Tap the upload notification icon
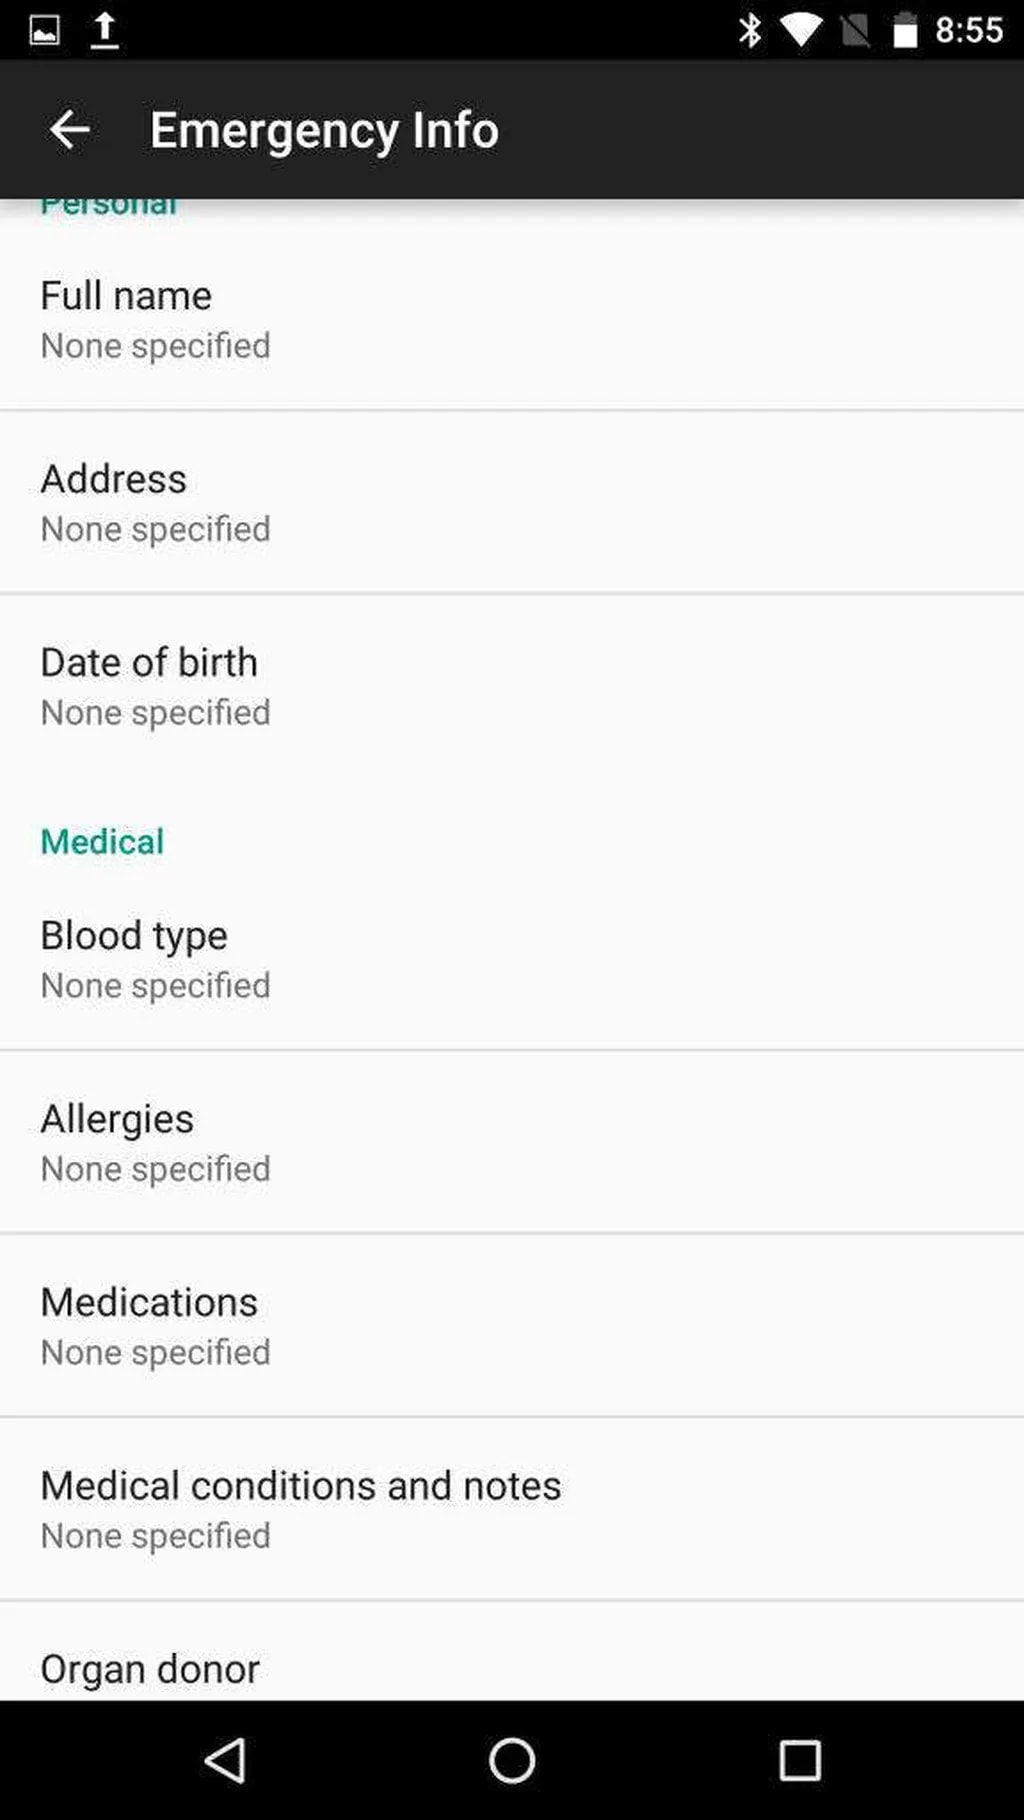Screen dimensions: 1024x1820 pyautogui.click(x=104, y=31)
